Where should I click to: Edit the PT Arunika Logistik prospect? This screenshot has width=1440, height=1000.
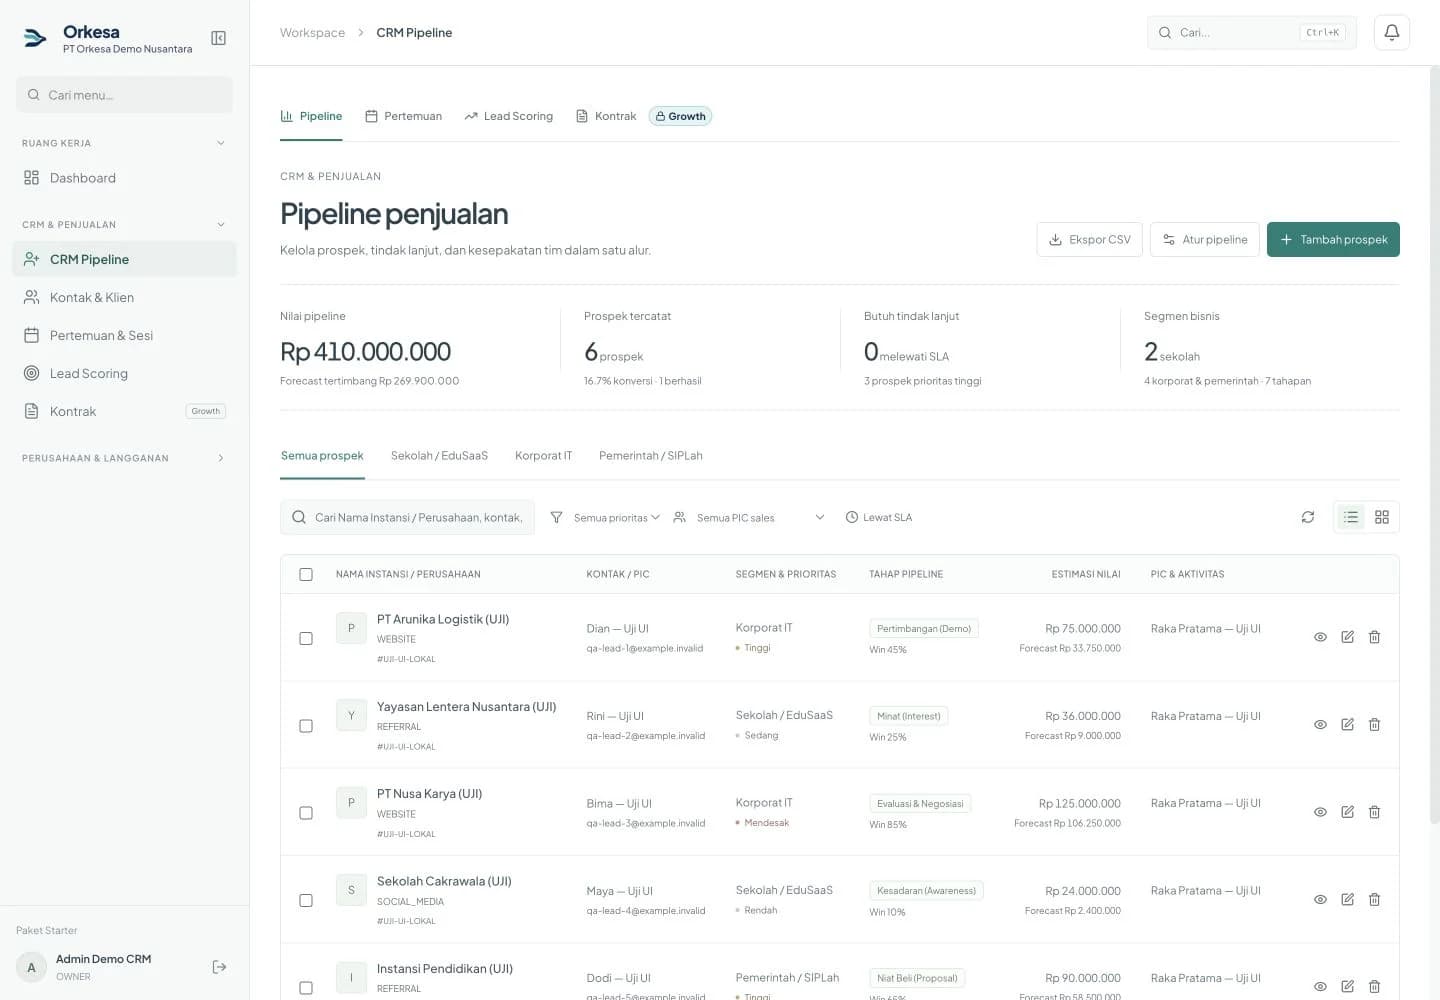click(x=1347, y=637)
